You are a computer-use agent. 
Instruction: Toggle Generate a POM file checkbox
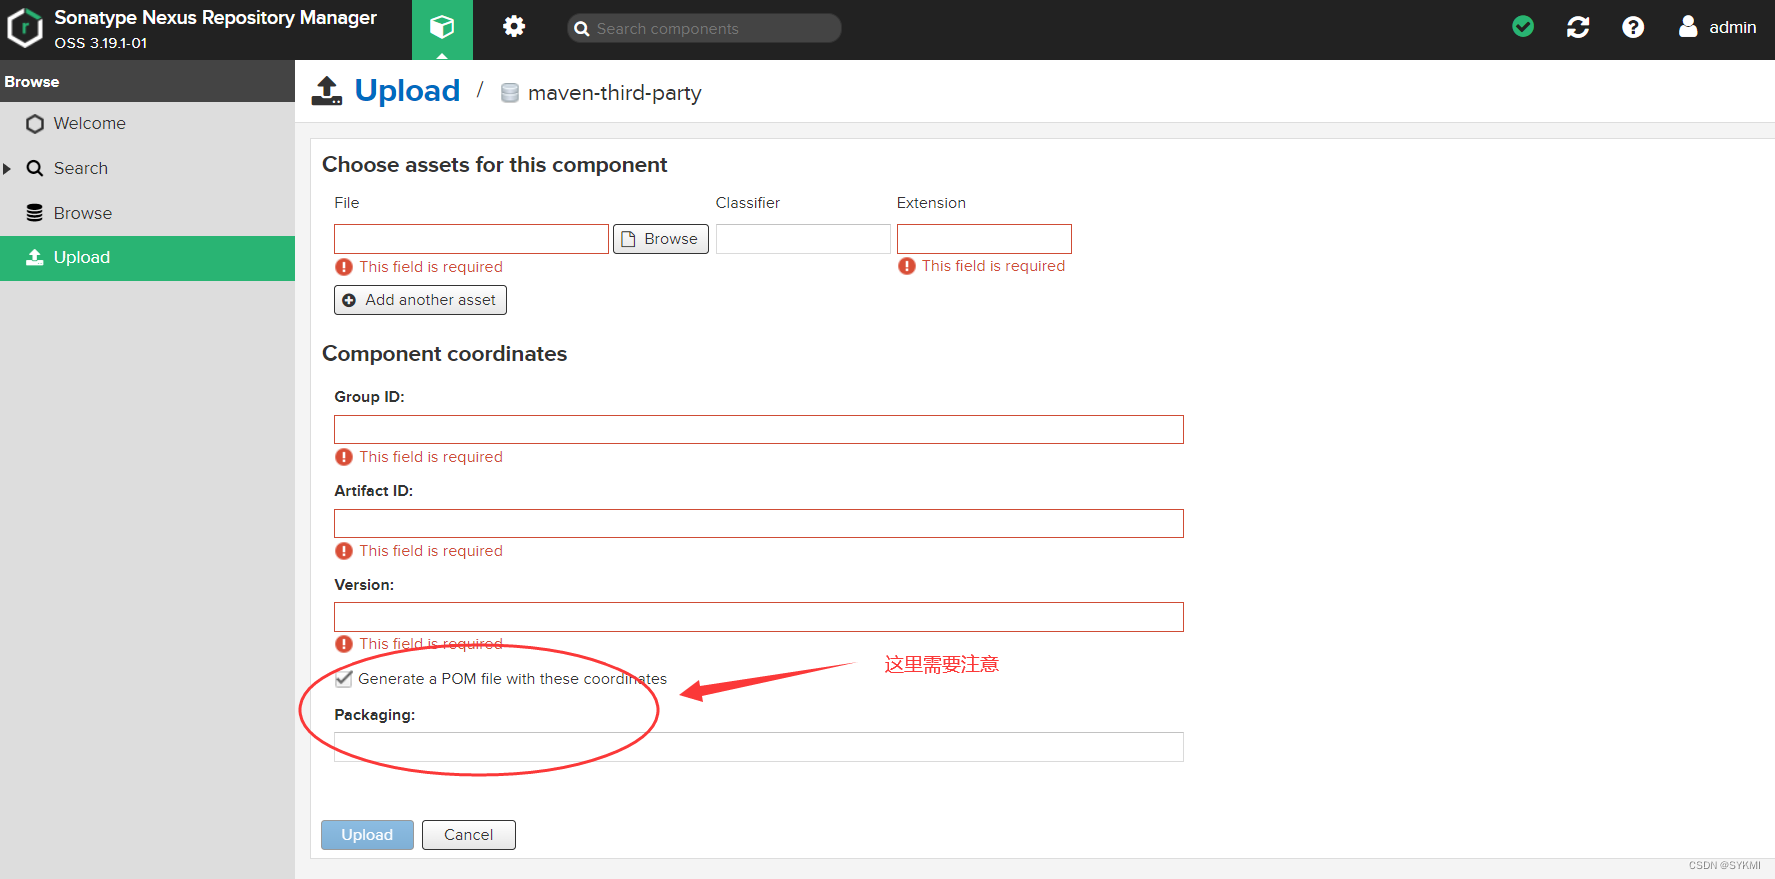pyautogui.click(x=344, y=679)
